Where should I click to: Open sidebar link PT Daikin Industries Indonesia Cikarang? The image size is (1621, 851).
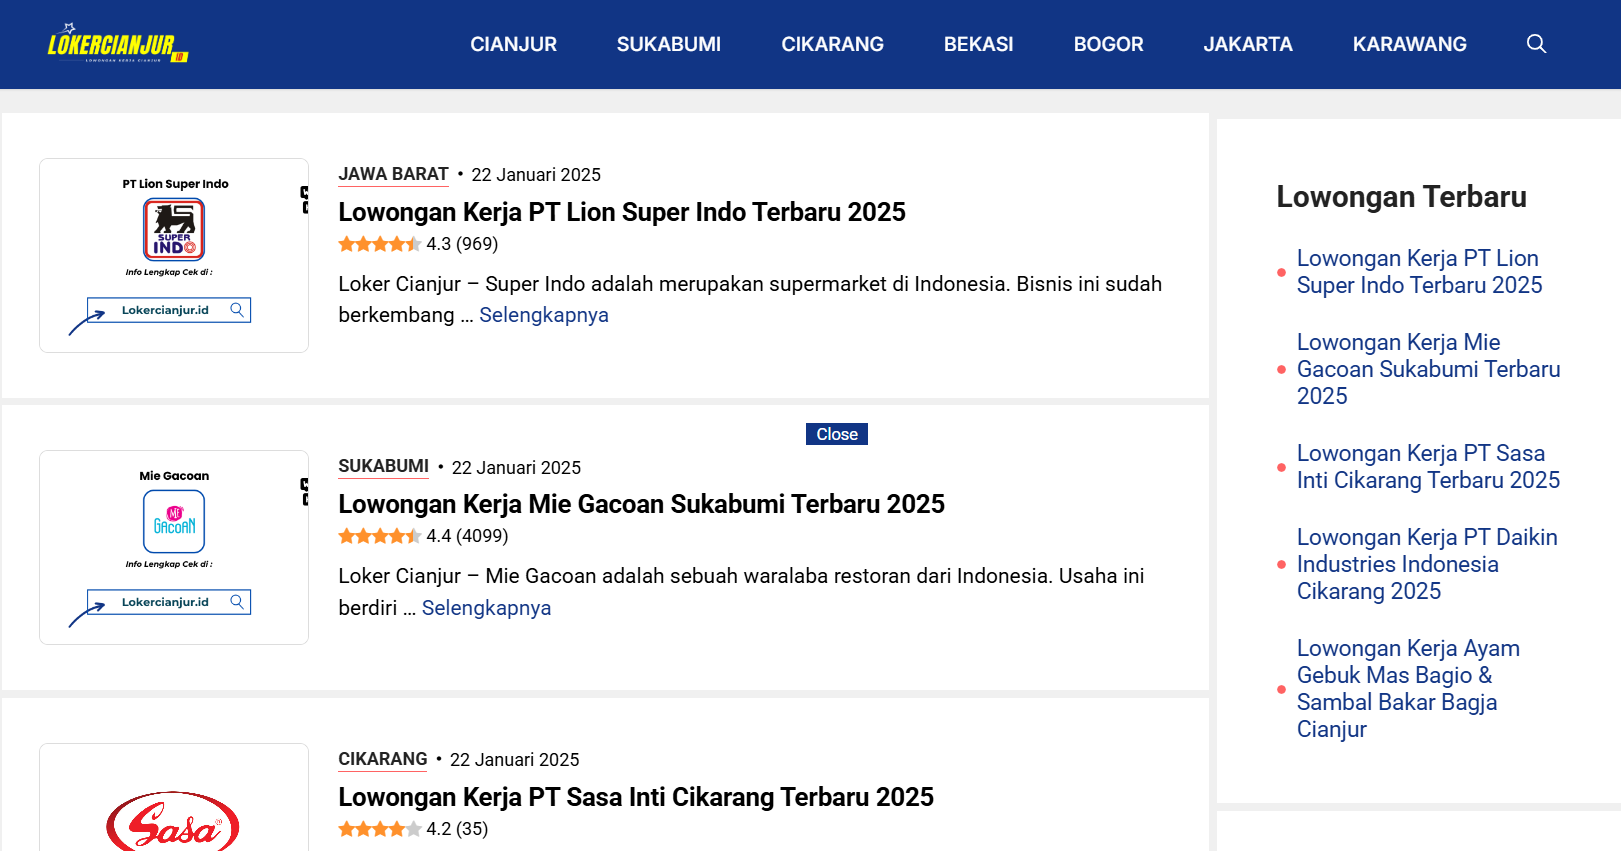[1427, 564]
